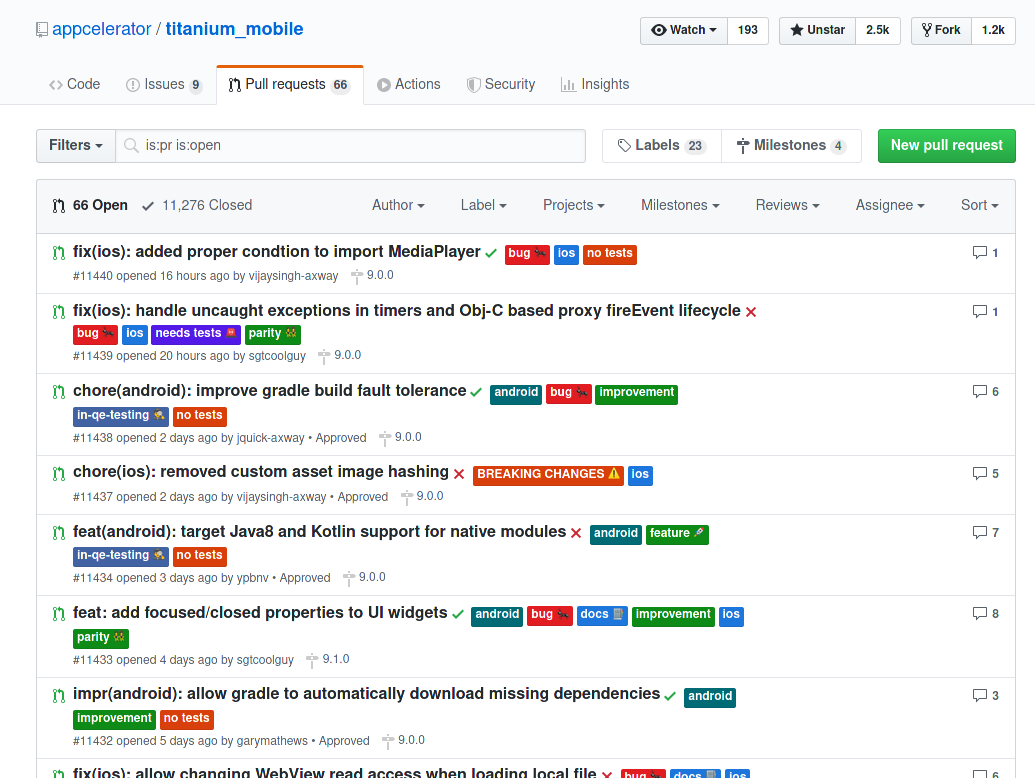Screen dimensions: 1035x778
Task: Click the forks count 1.2k
Action: (993, 30)
